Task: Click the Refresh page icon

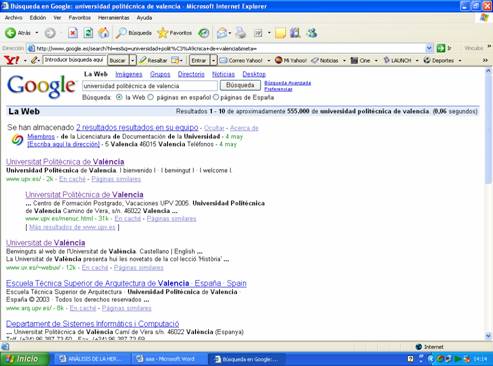Action: pos(88,33)
